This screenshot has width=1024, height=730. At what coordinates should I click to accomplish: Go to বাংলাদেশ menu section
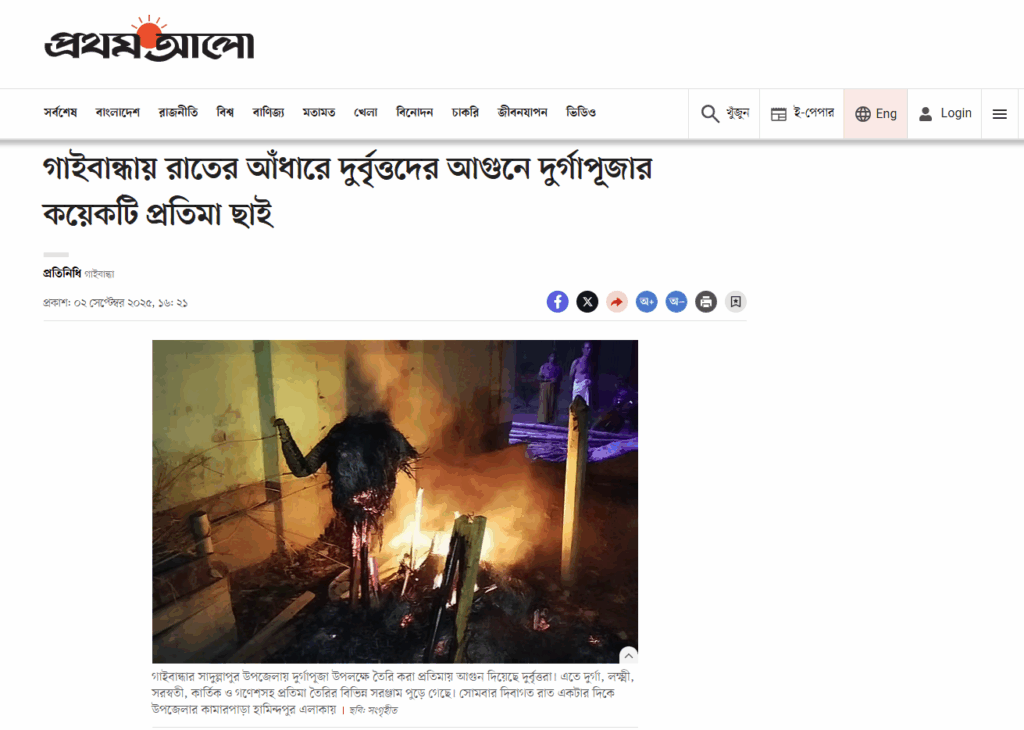118,112
